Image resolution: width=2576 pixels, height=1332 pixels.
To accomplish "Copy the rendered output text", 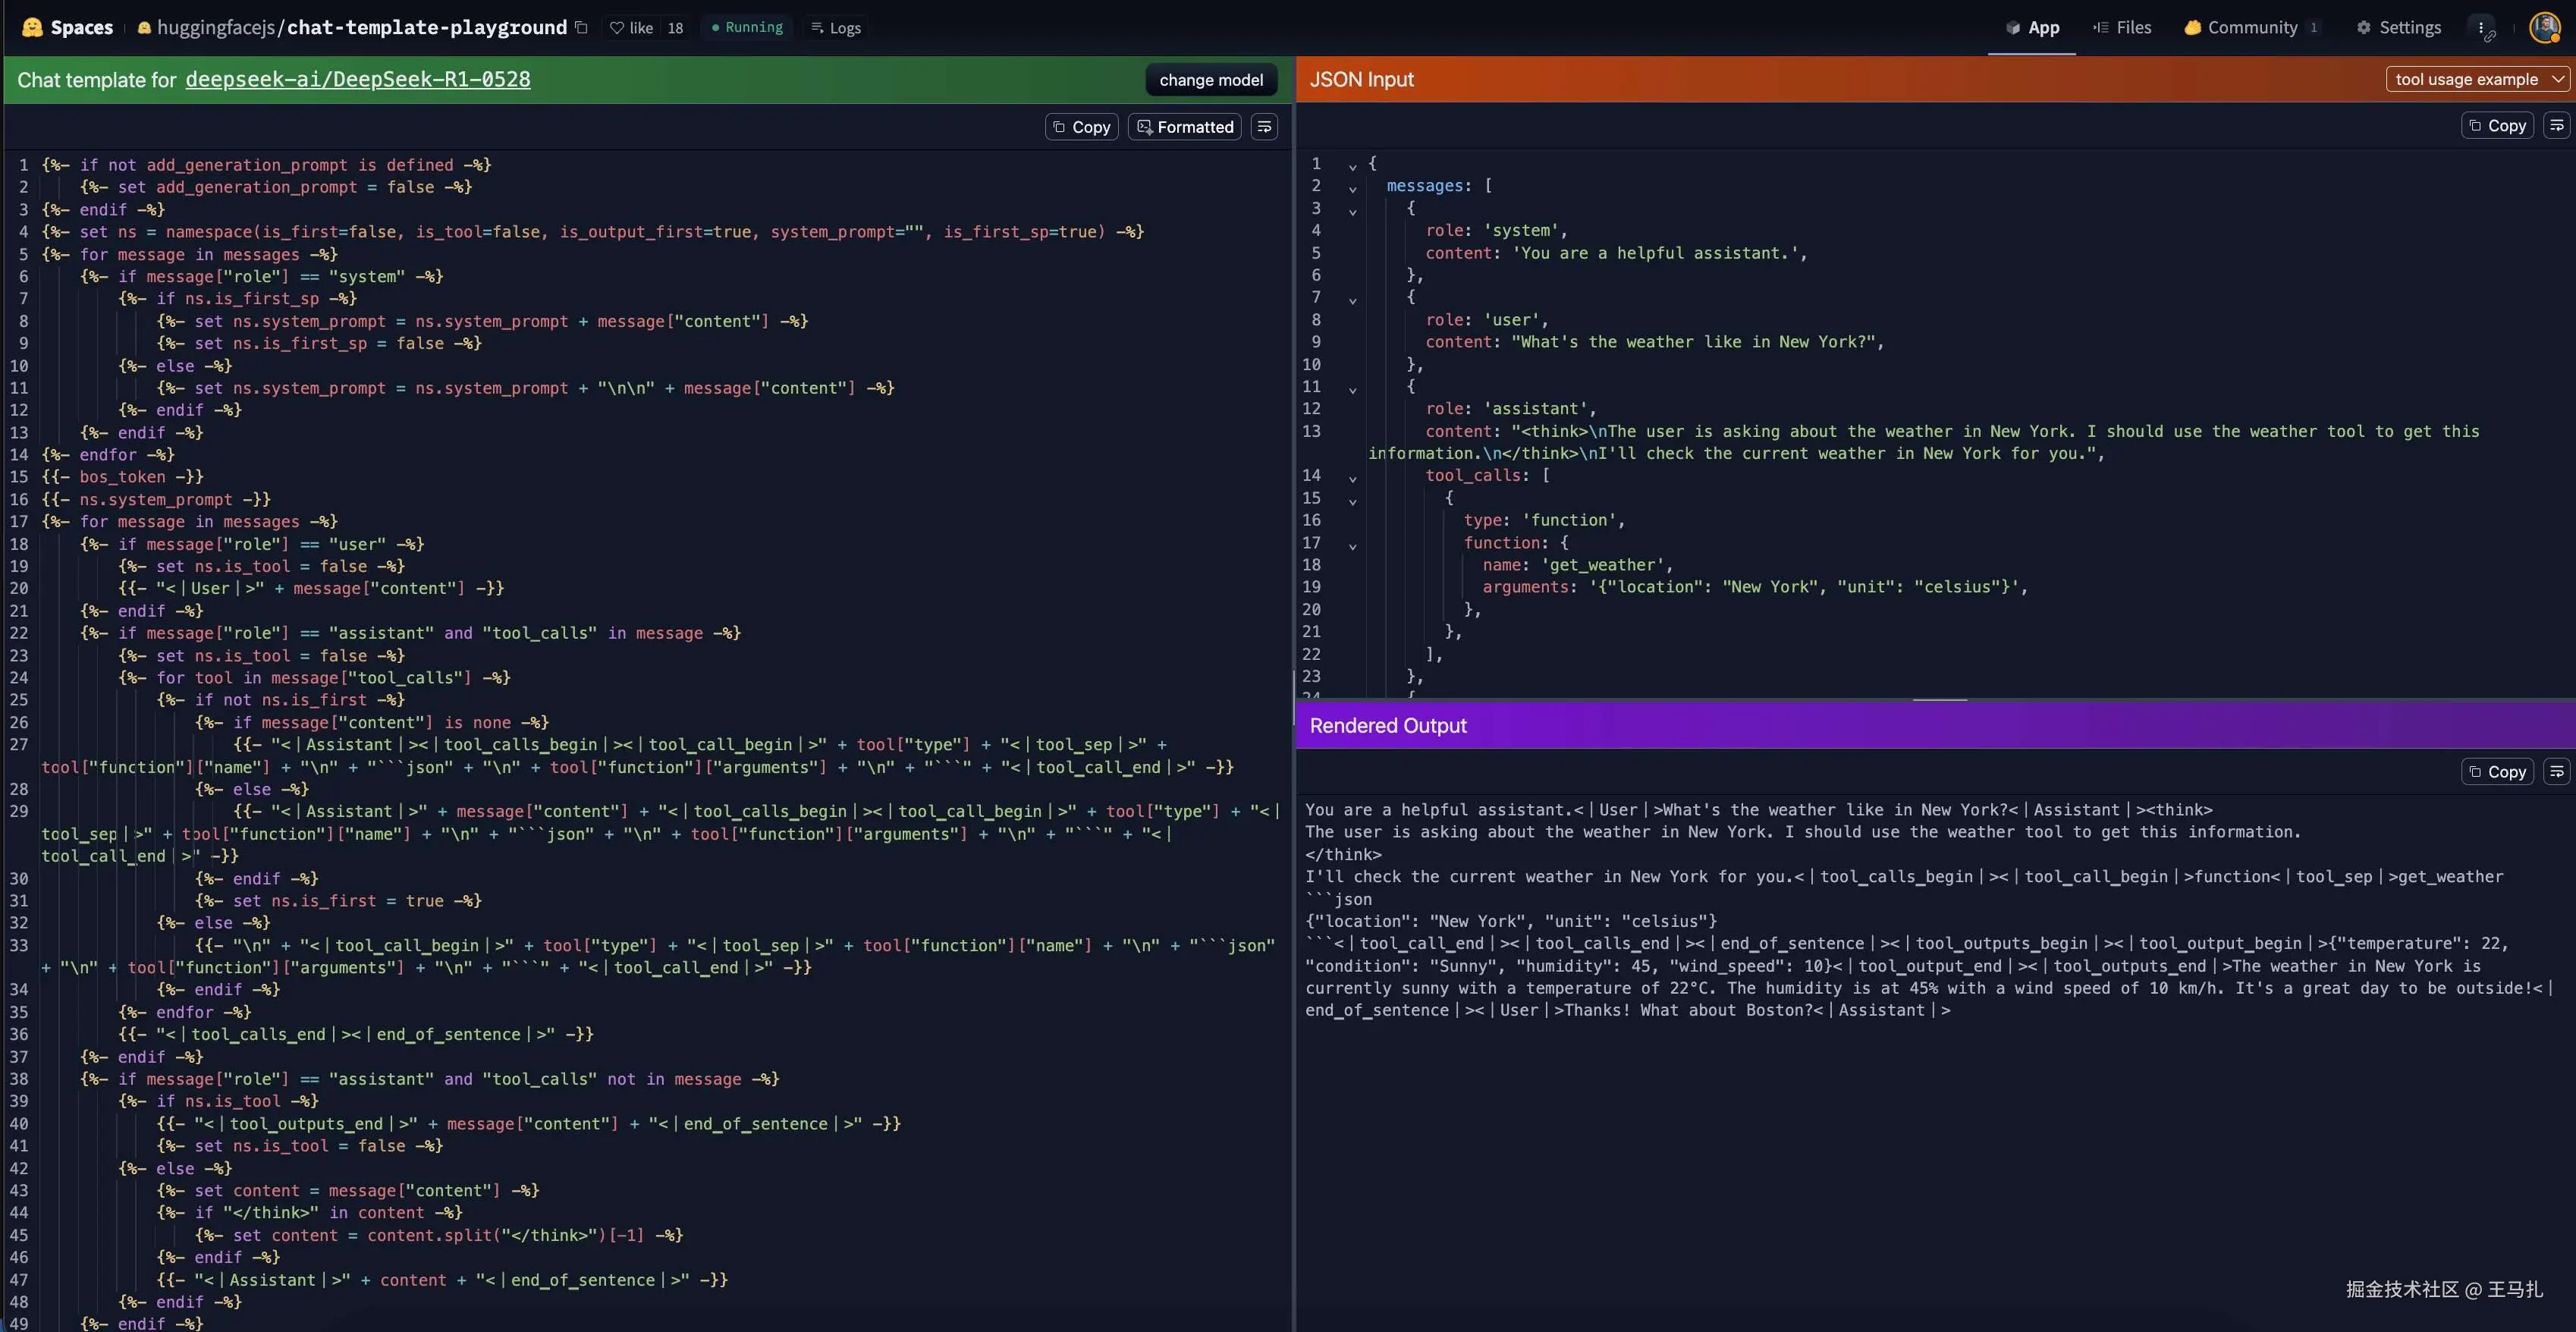I will [2496, 771].
